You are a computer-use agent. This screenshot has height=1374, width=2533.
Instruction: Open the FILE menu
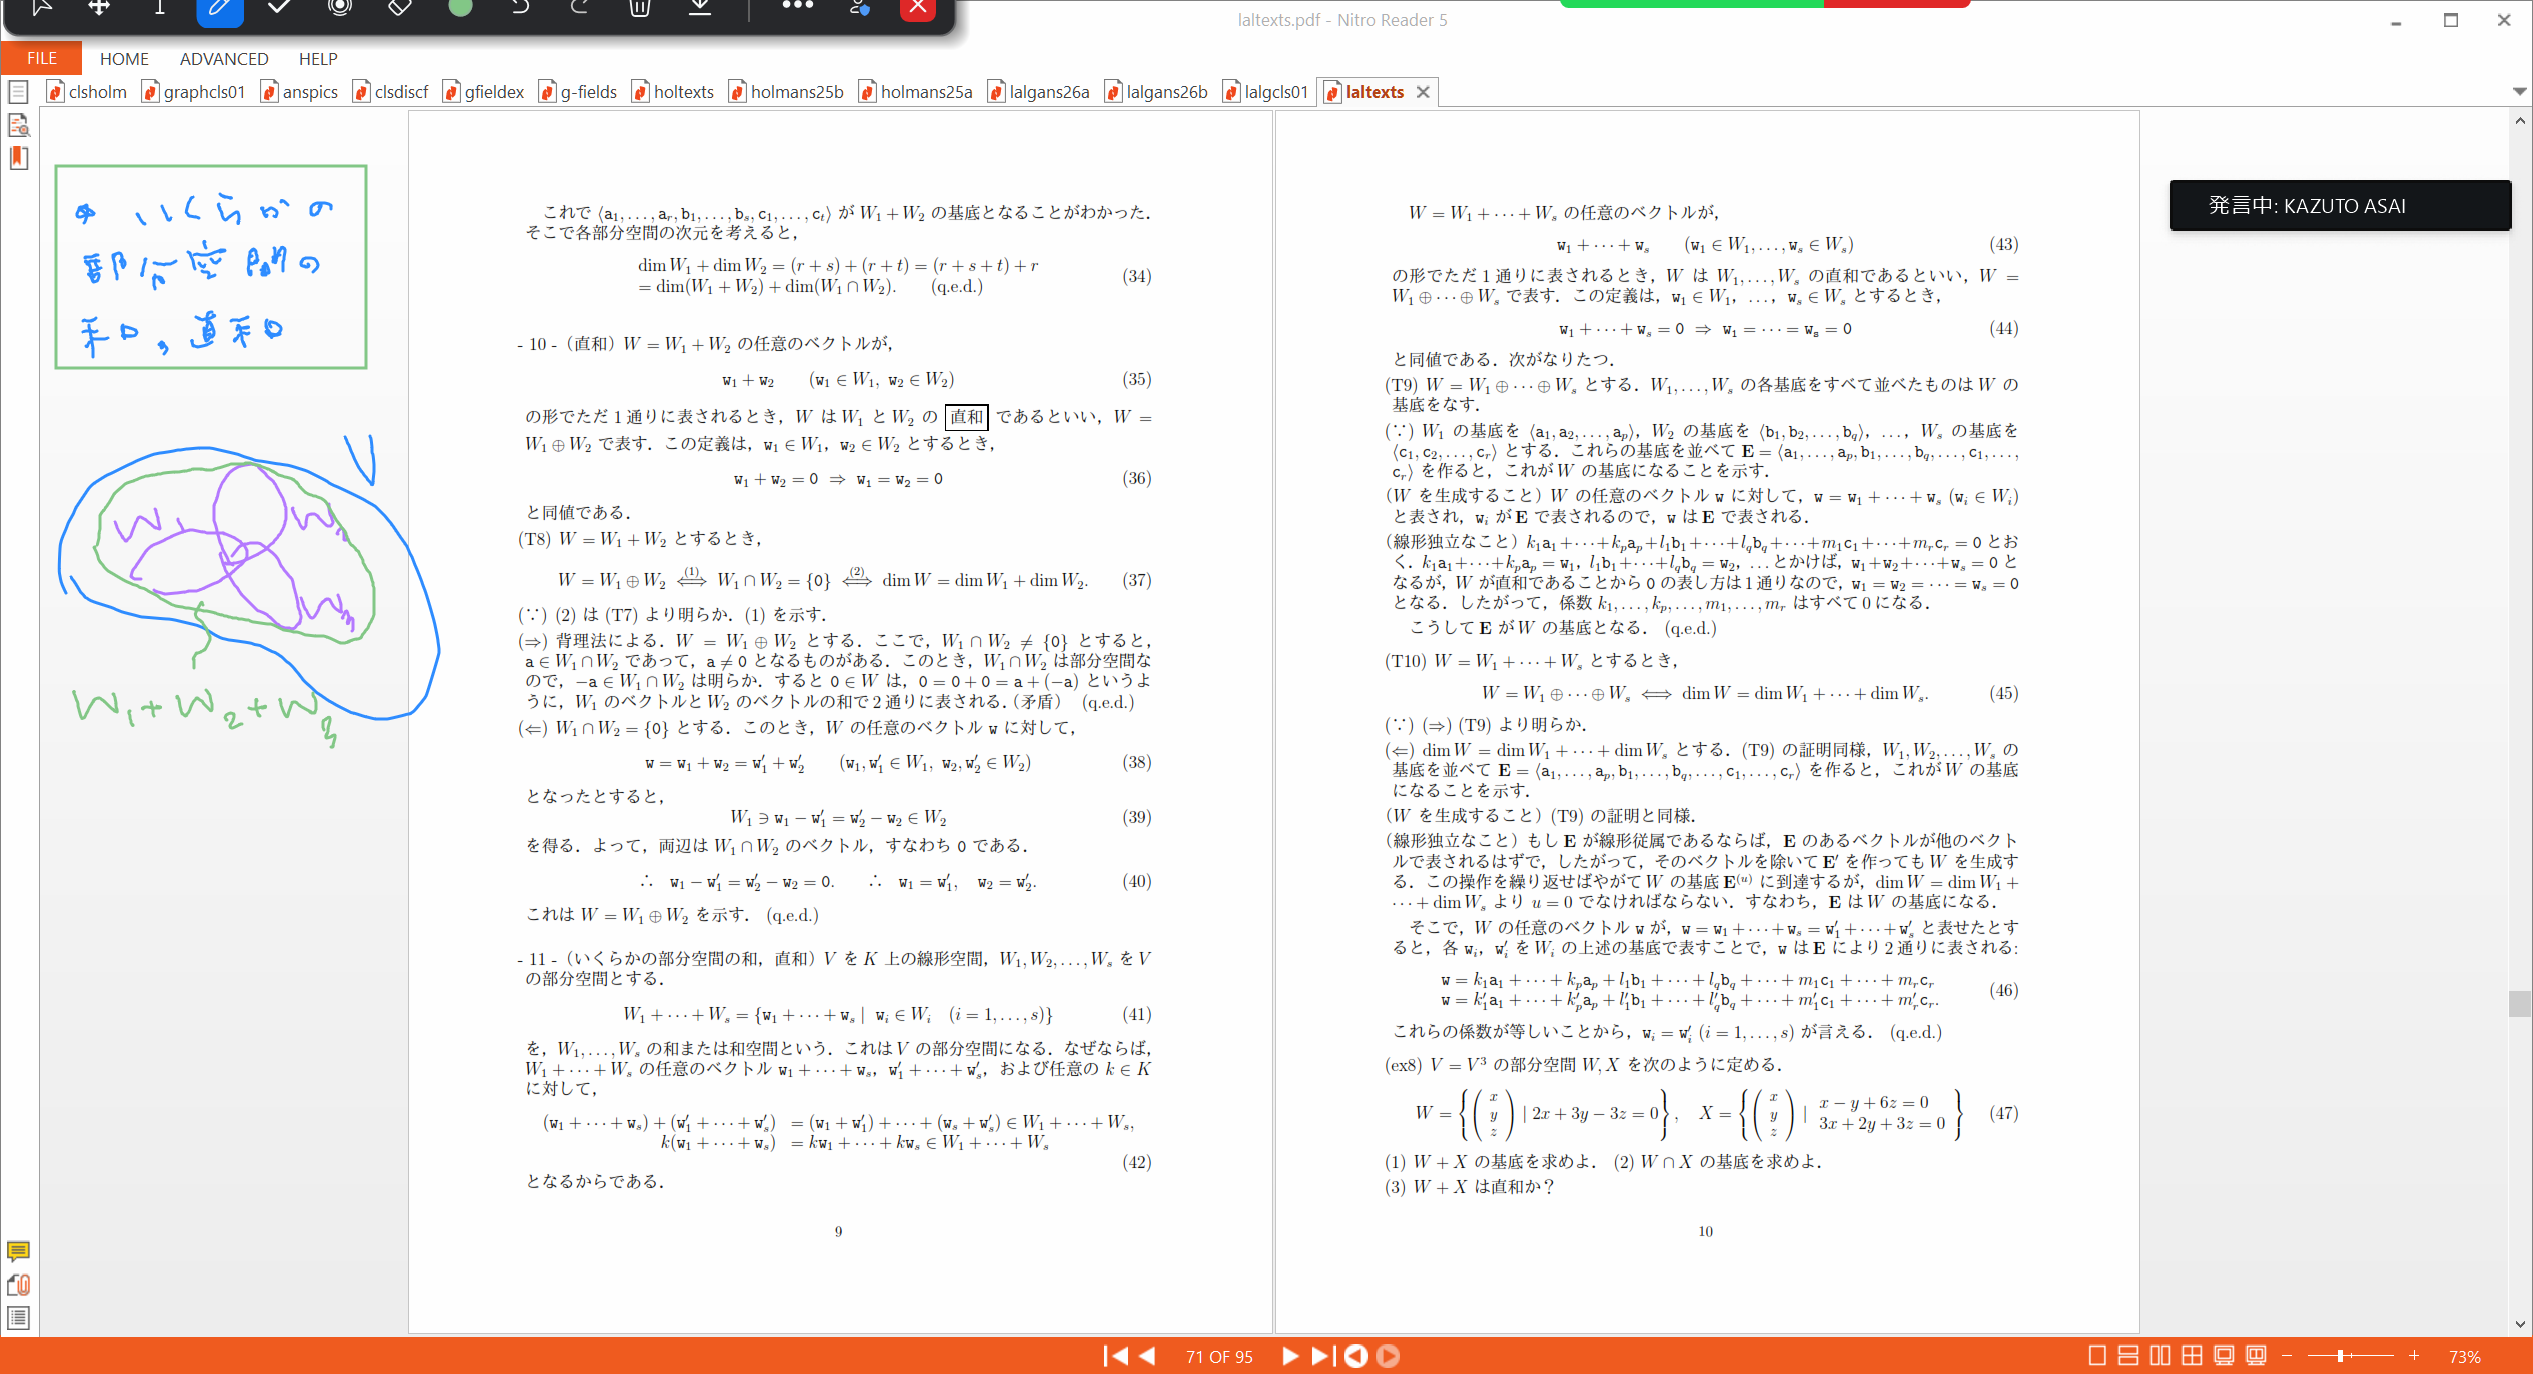click(x=41, y=58)
